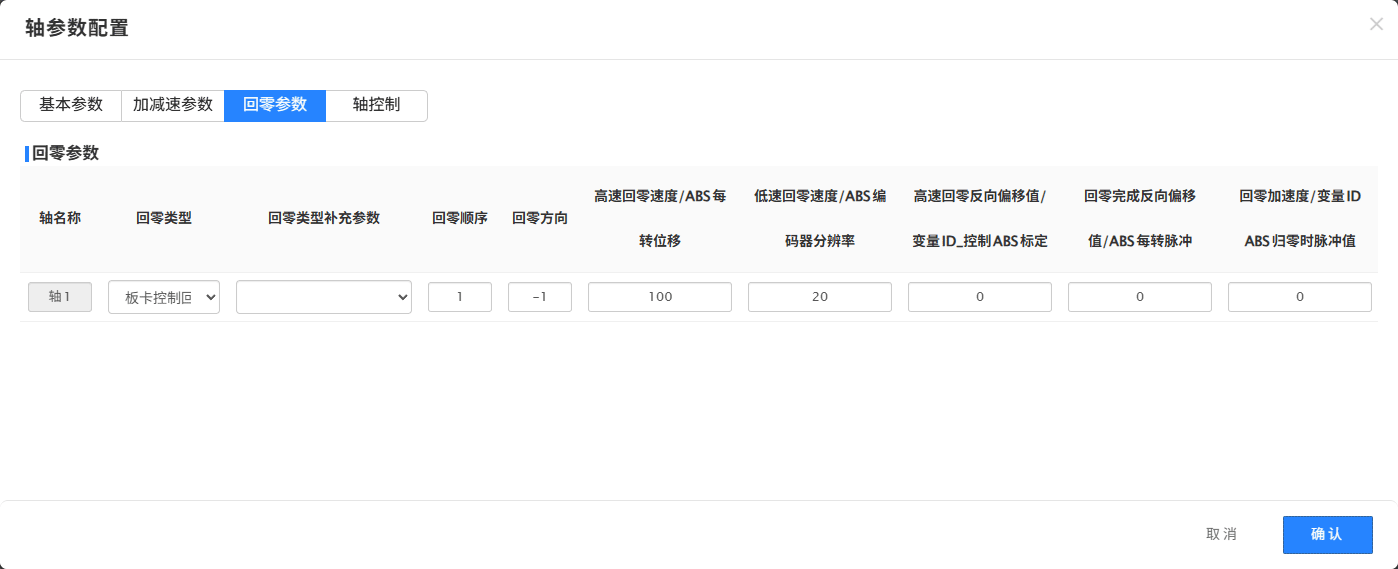Click the 轴名称 column header
The height and width of the screenshot is (569, 1398).
(x=60, y=219)
